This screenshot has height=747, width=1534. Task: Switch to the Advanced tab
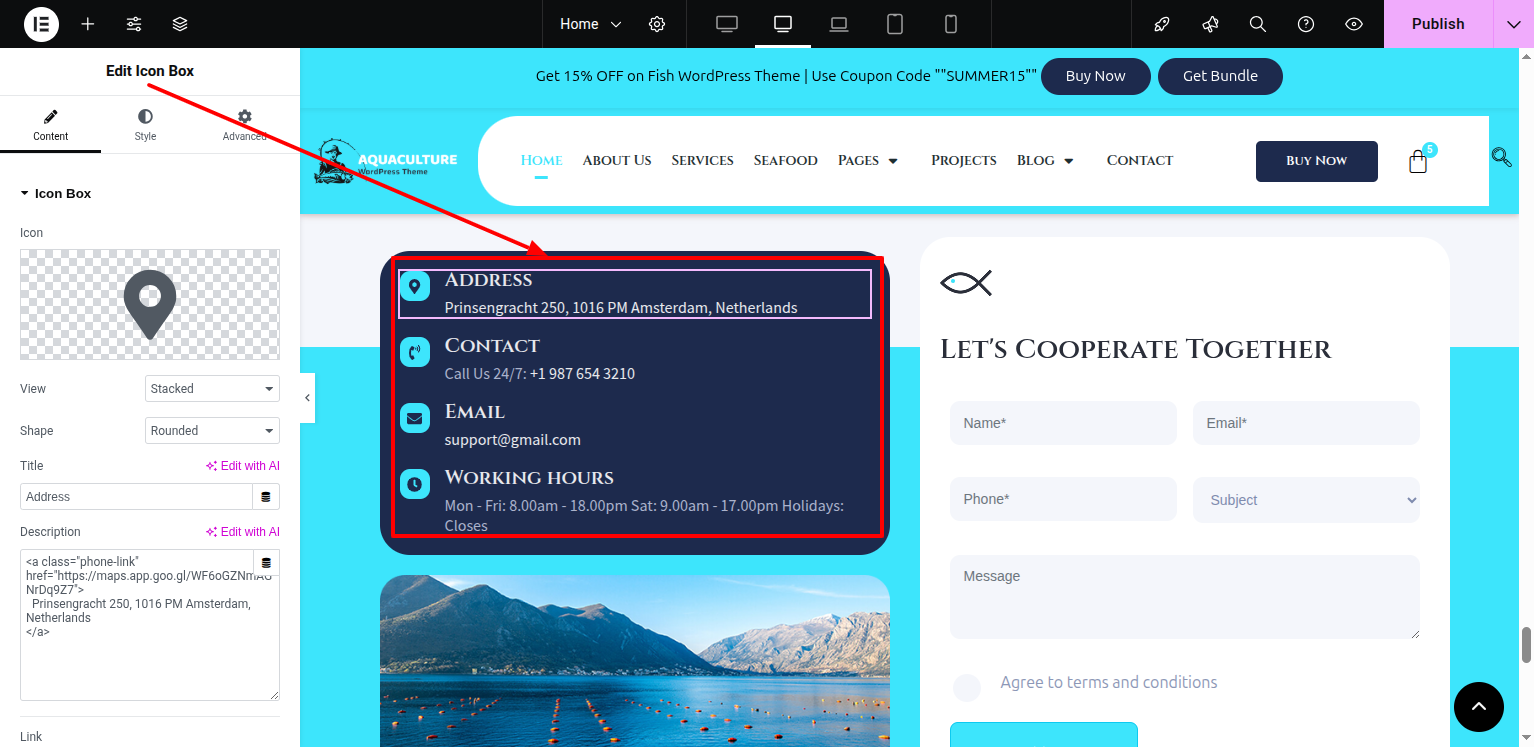pos(244,125)
